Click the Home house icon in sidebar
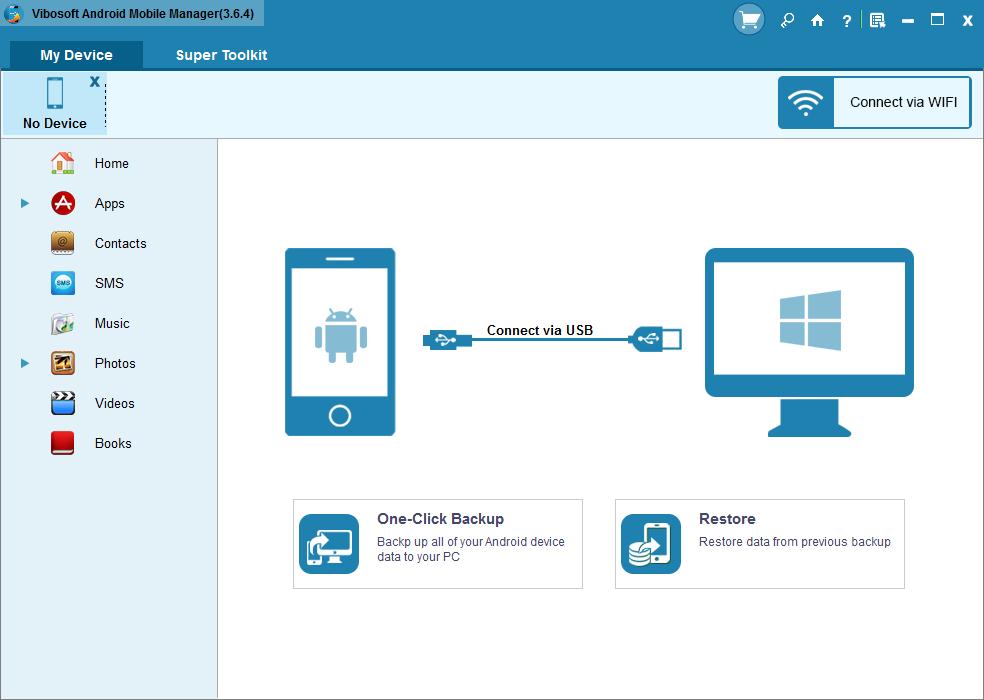Viewport: 984px width, 700px height. pos(63,163)
